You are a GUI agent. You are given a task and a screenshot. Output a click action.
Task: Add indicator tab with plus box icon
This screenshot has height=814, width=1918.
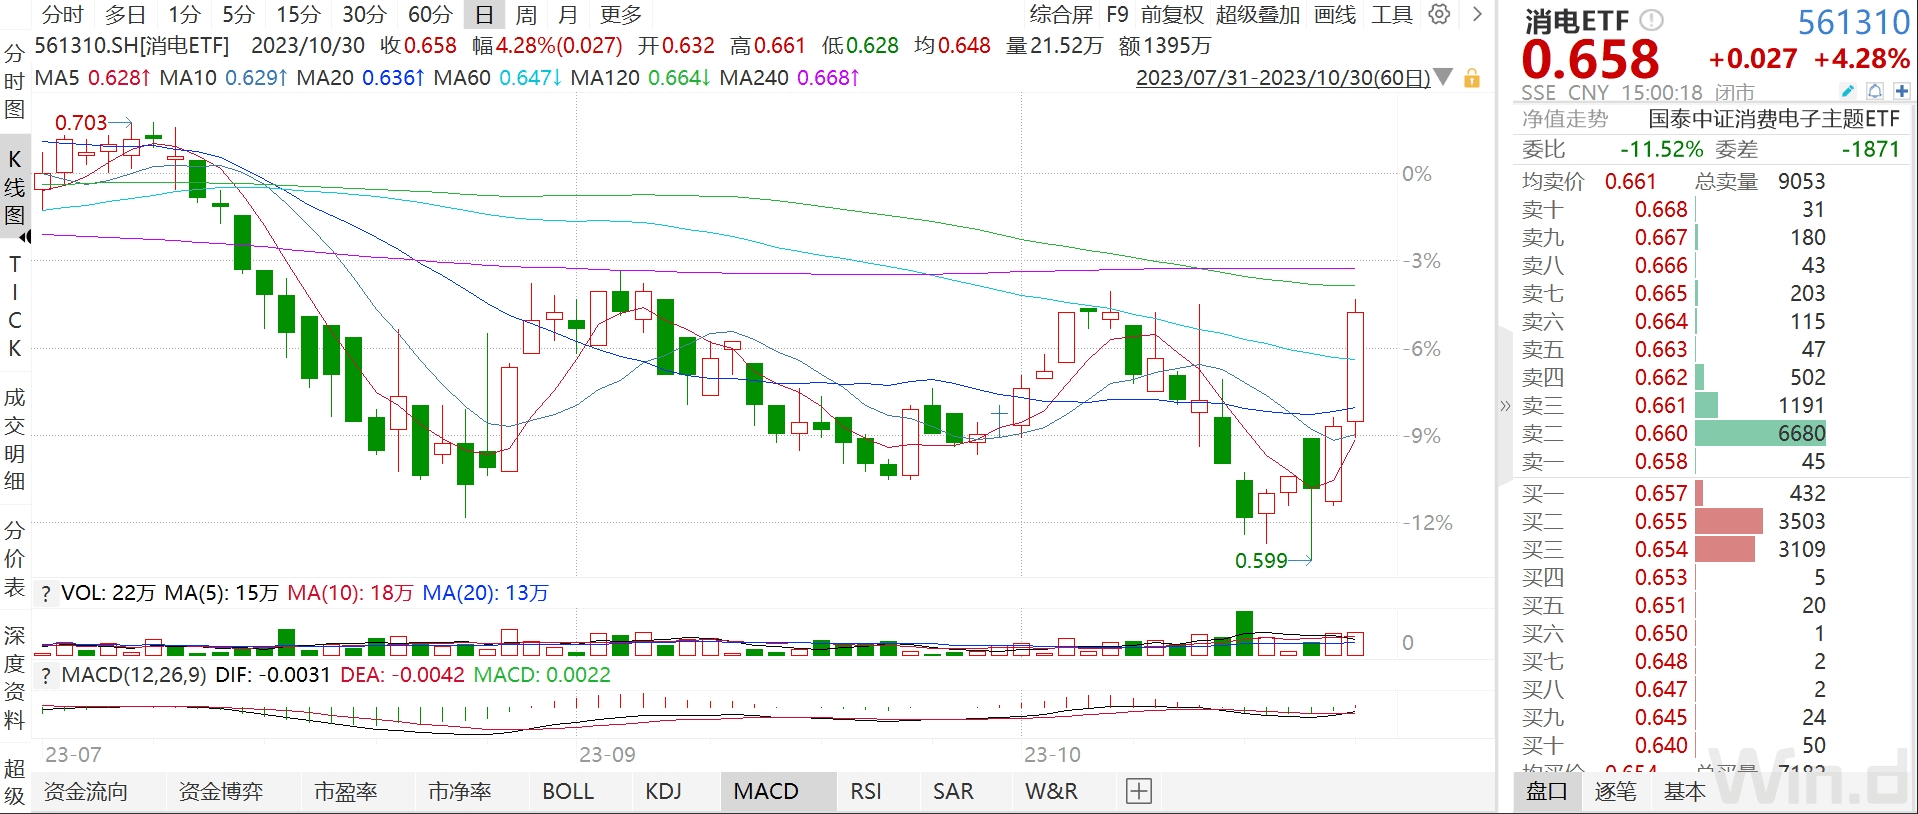[1139, 791]
